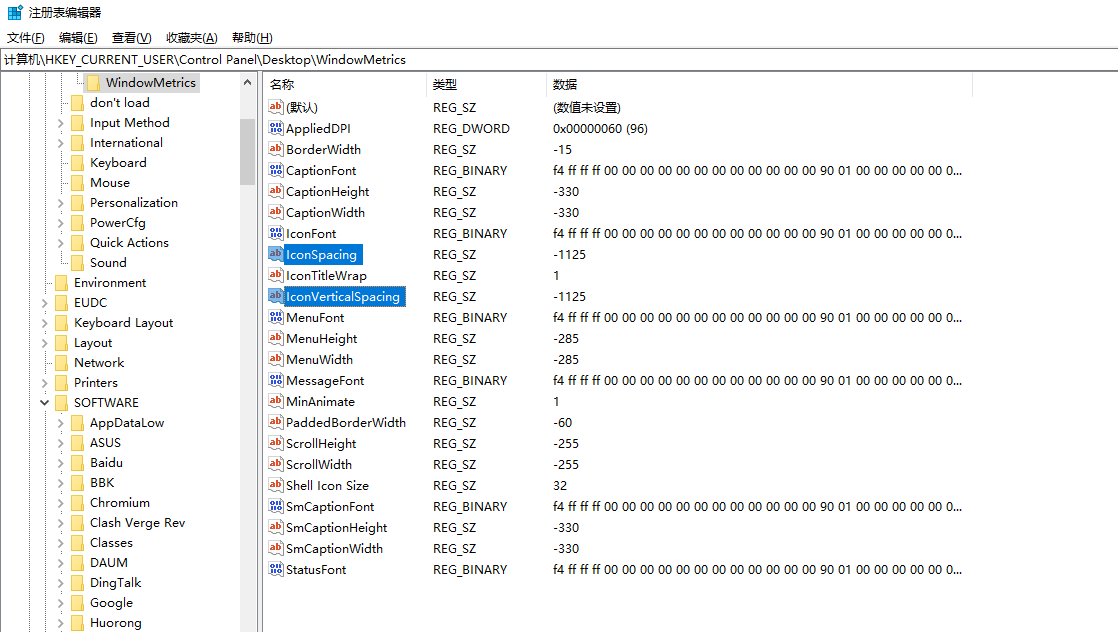Select the ScrollWidth value name
The height and width of the screenshot is (632, 1118).
(x=319, y=464)
